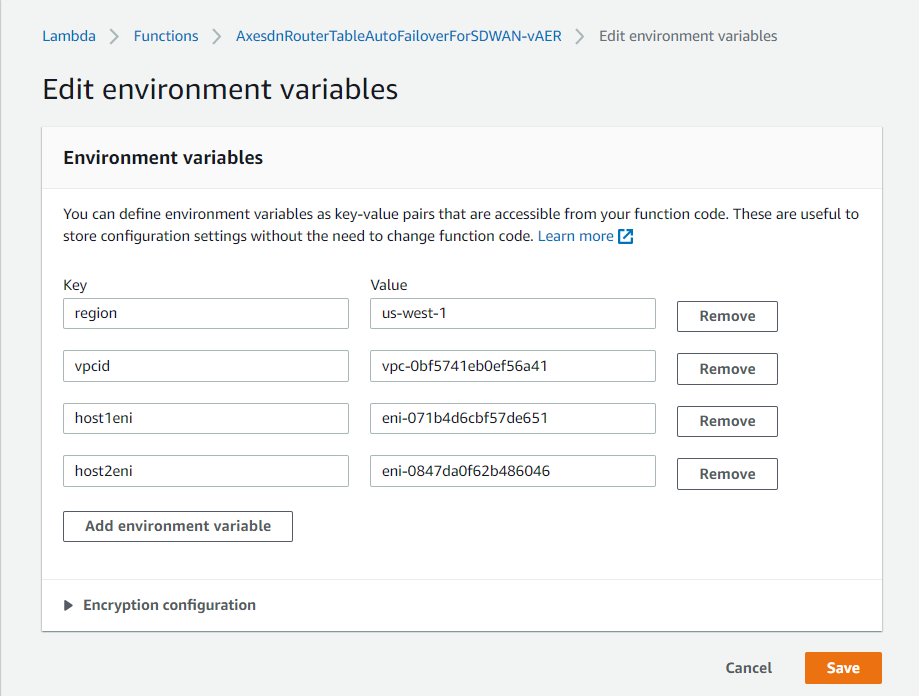Remove the host2eni environment variable
Viewport: 919px width, 696px height.
(x=727, y=474)
